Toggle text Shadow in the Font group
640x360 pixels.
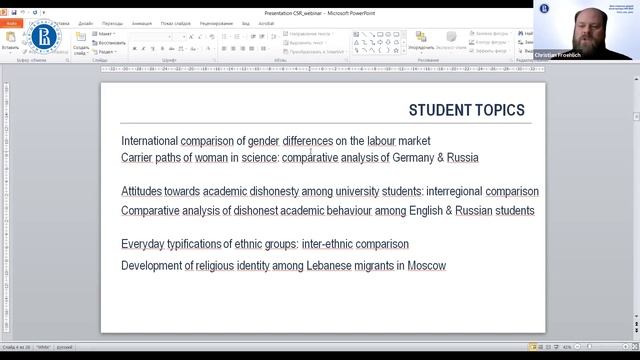162,49
